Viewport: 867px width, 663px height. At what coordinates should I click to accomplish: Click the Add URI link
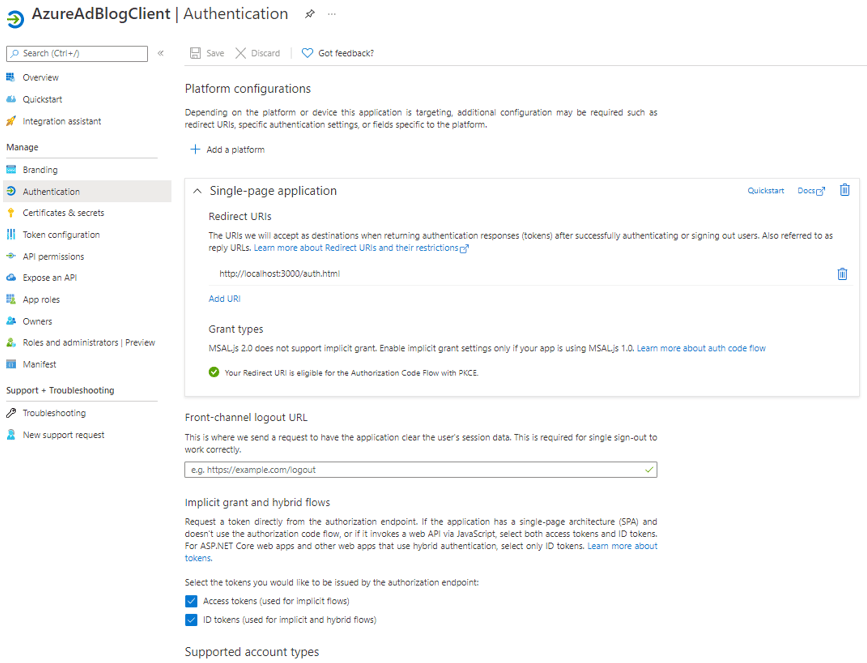click(224, 299)
